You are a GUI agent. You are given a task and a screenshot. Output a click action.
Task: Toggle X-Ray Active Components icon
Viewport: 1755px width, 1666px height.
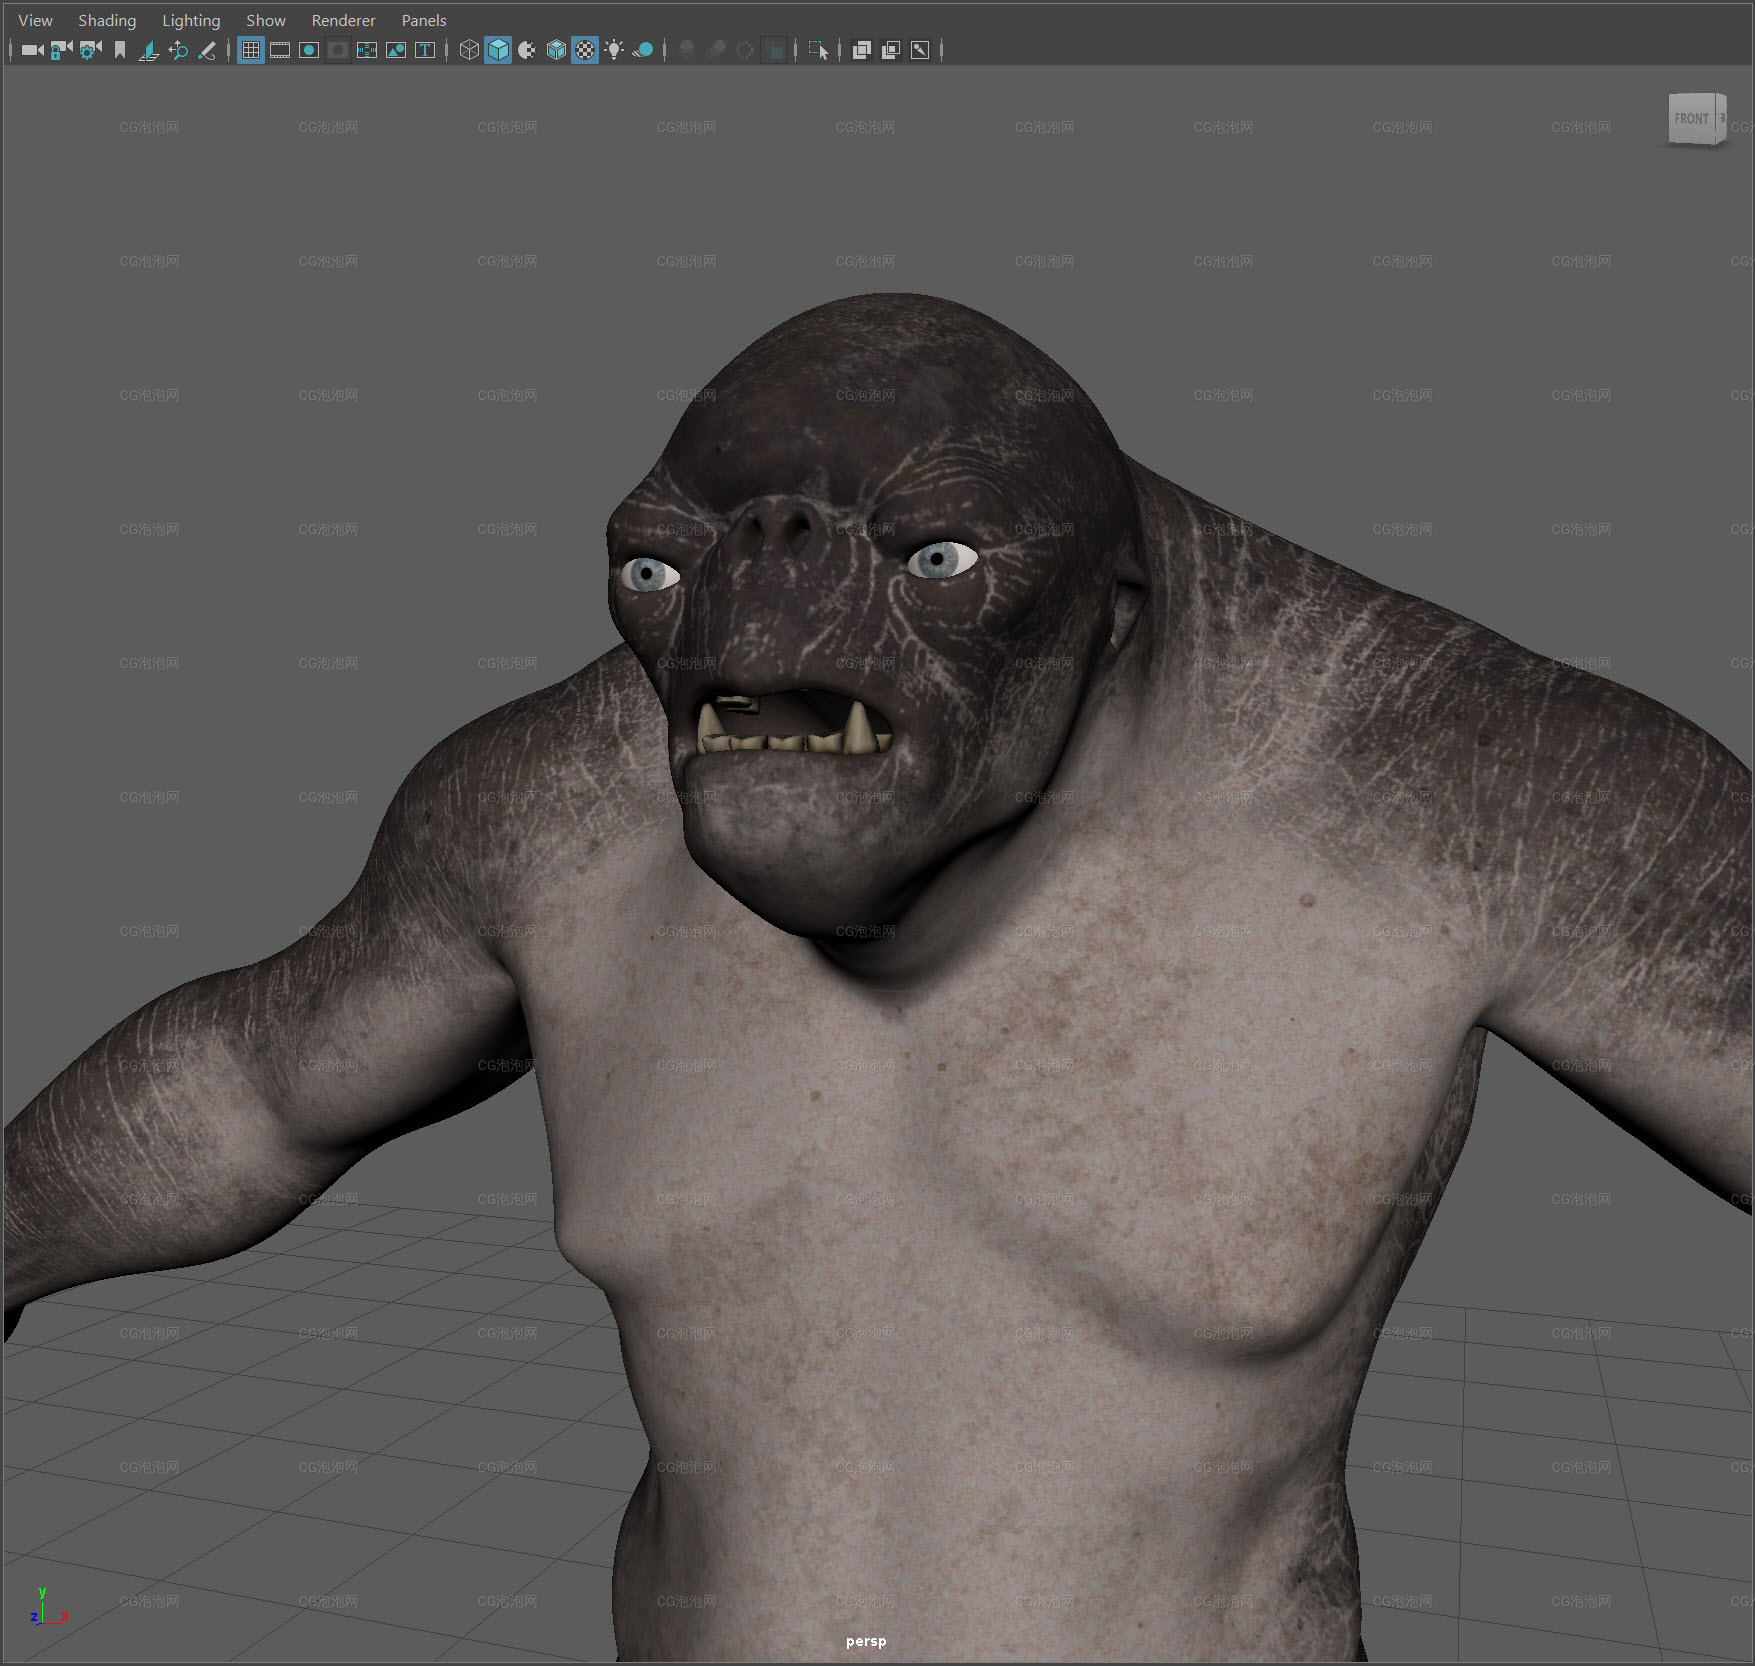tap(891, 50)
